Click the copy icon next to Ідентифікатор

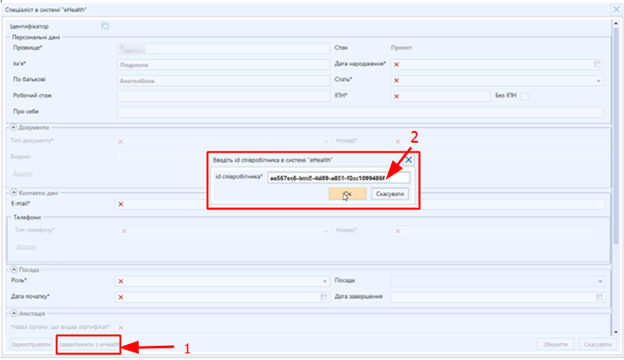tap(105, 26)
